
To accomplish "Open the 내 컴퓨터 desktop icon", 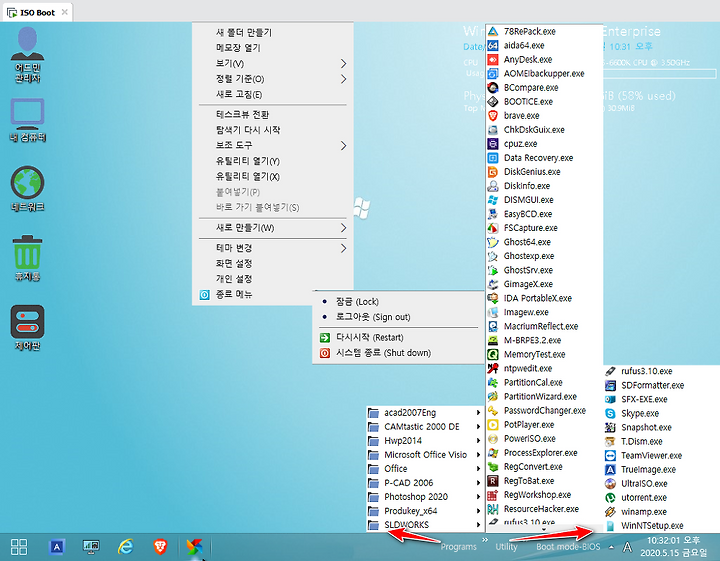I will [x=28, y=120].
